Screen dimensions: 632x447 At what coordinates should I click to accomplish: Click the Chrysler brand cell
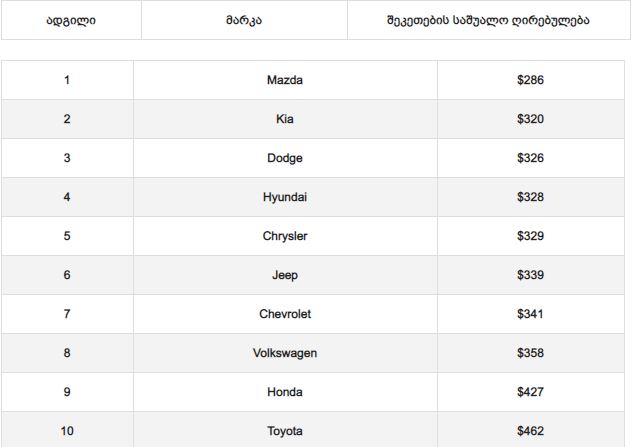(x=285, y=236)
